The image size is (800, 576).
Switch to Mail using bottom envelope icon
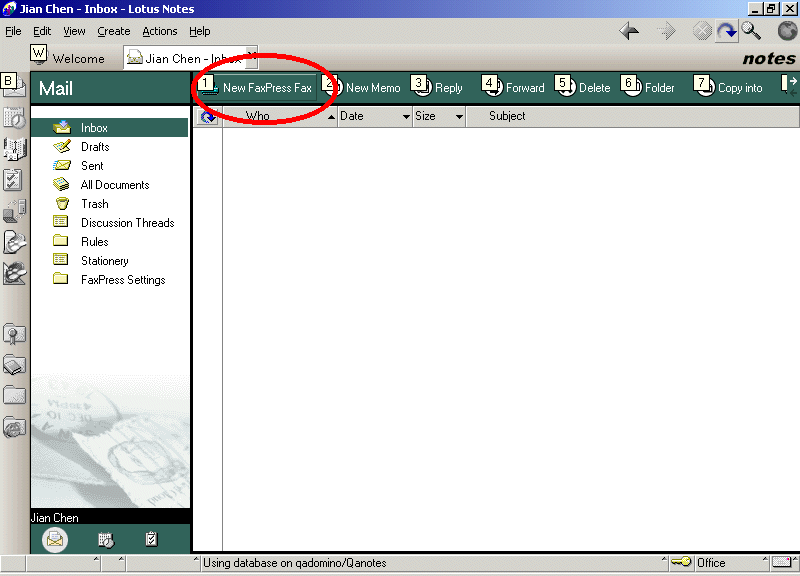click(x=55, y=539)
